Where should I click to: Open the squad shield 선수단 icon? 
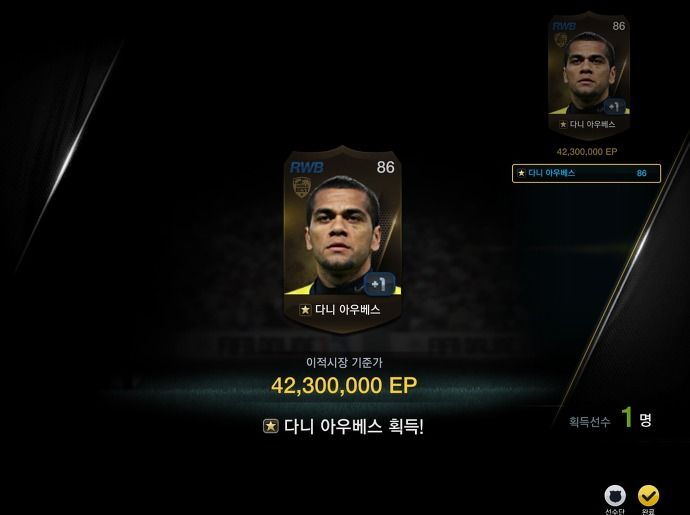[x=615, y=496]
